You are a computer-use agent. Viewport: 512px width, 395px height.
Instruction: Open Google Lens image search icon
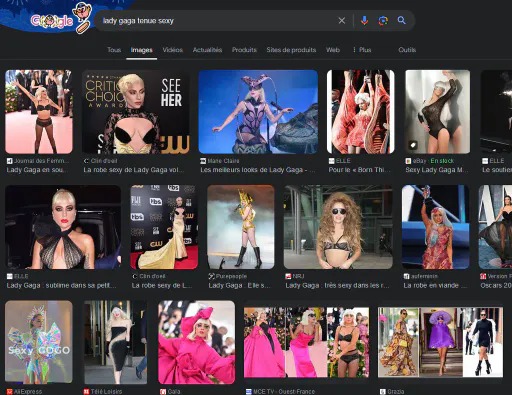(383, 21)
